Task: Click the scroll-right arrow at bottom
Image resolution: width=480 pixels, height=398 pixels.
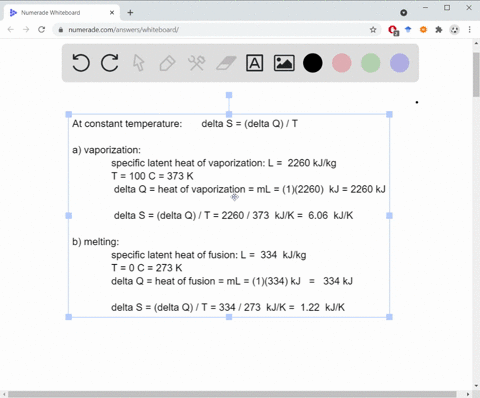Action: [x=468, y=394]
